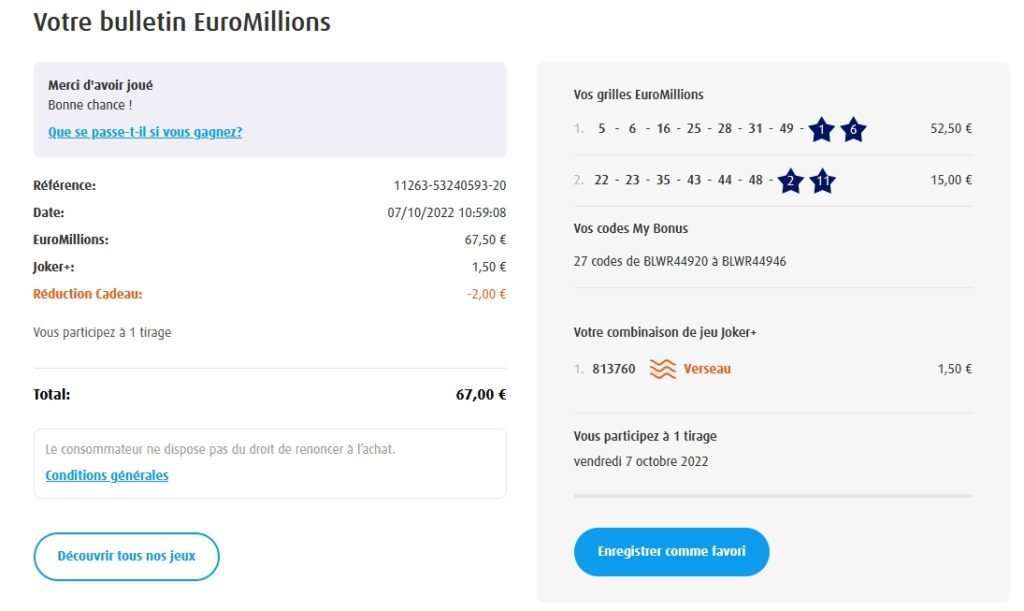Click the Verseau zodiac wave icon
Screen dimensions: 1024x611
[662, 369]
